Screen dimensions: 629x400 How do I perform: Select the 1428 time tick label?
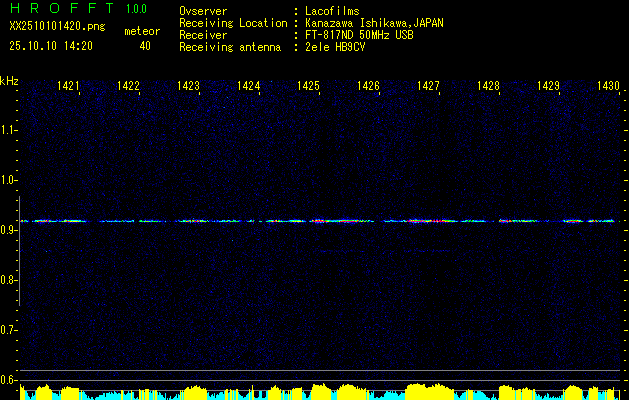click(x=488, y=87)
